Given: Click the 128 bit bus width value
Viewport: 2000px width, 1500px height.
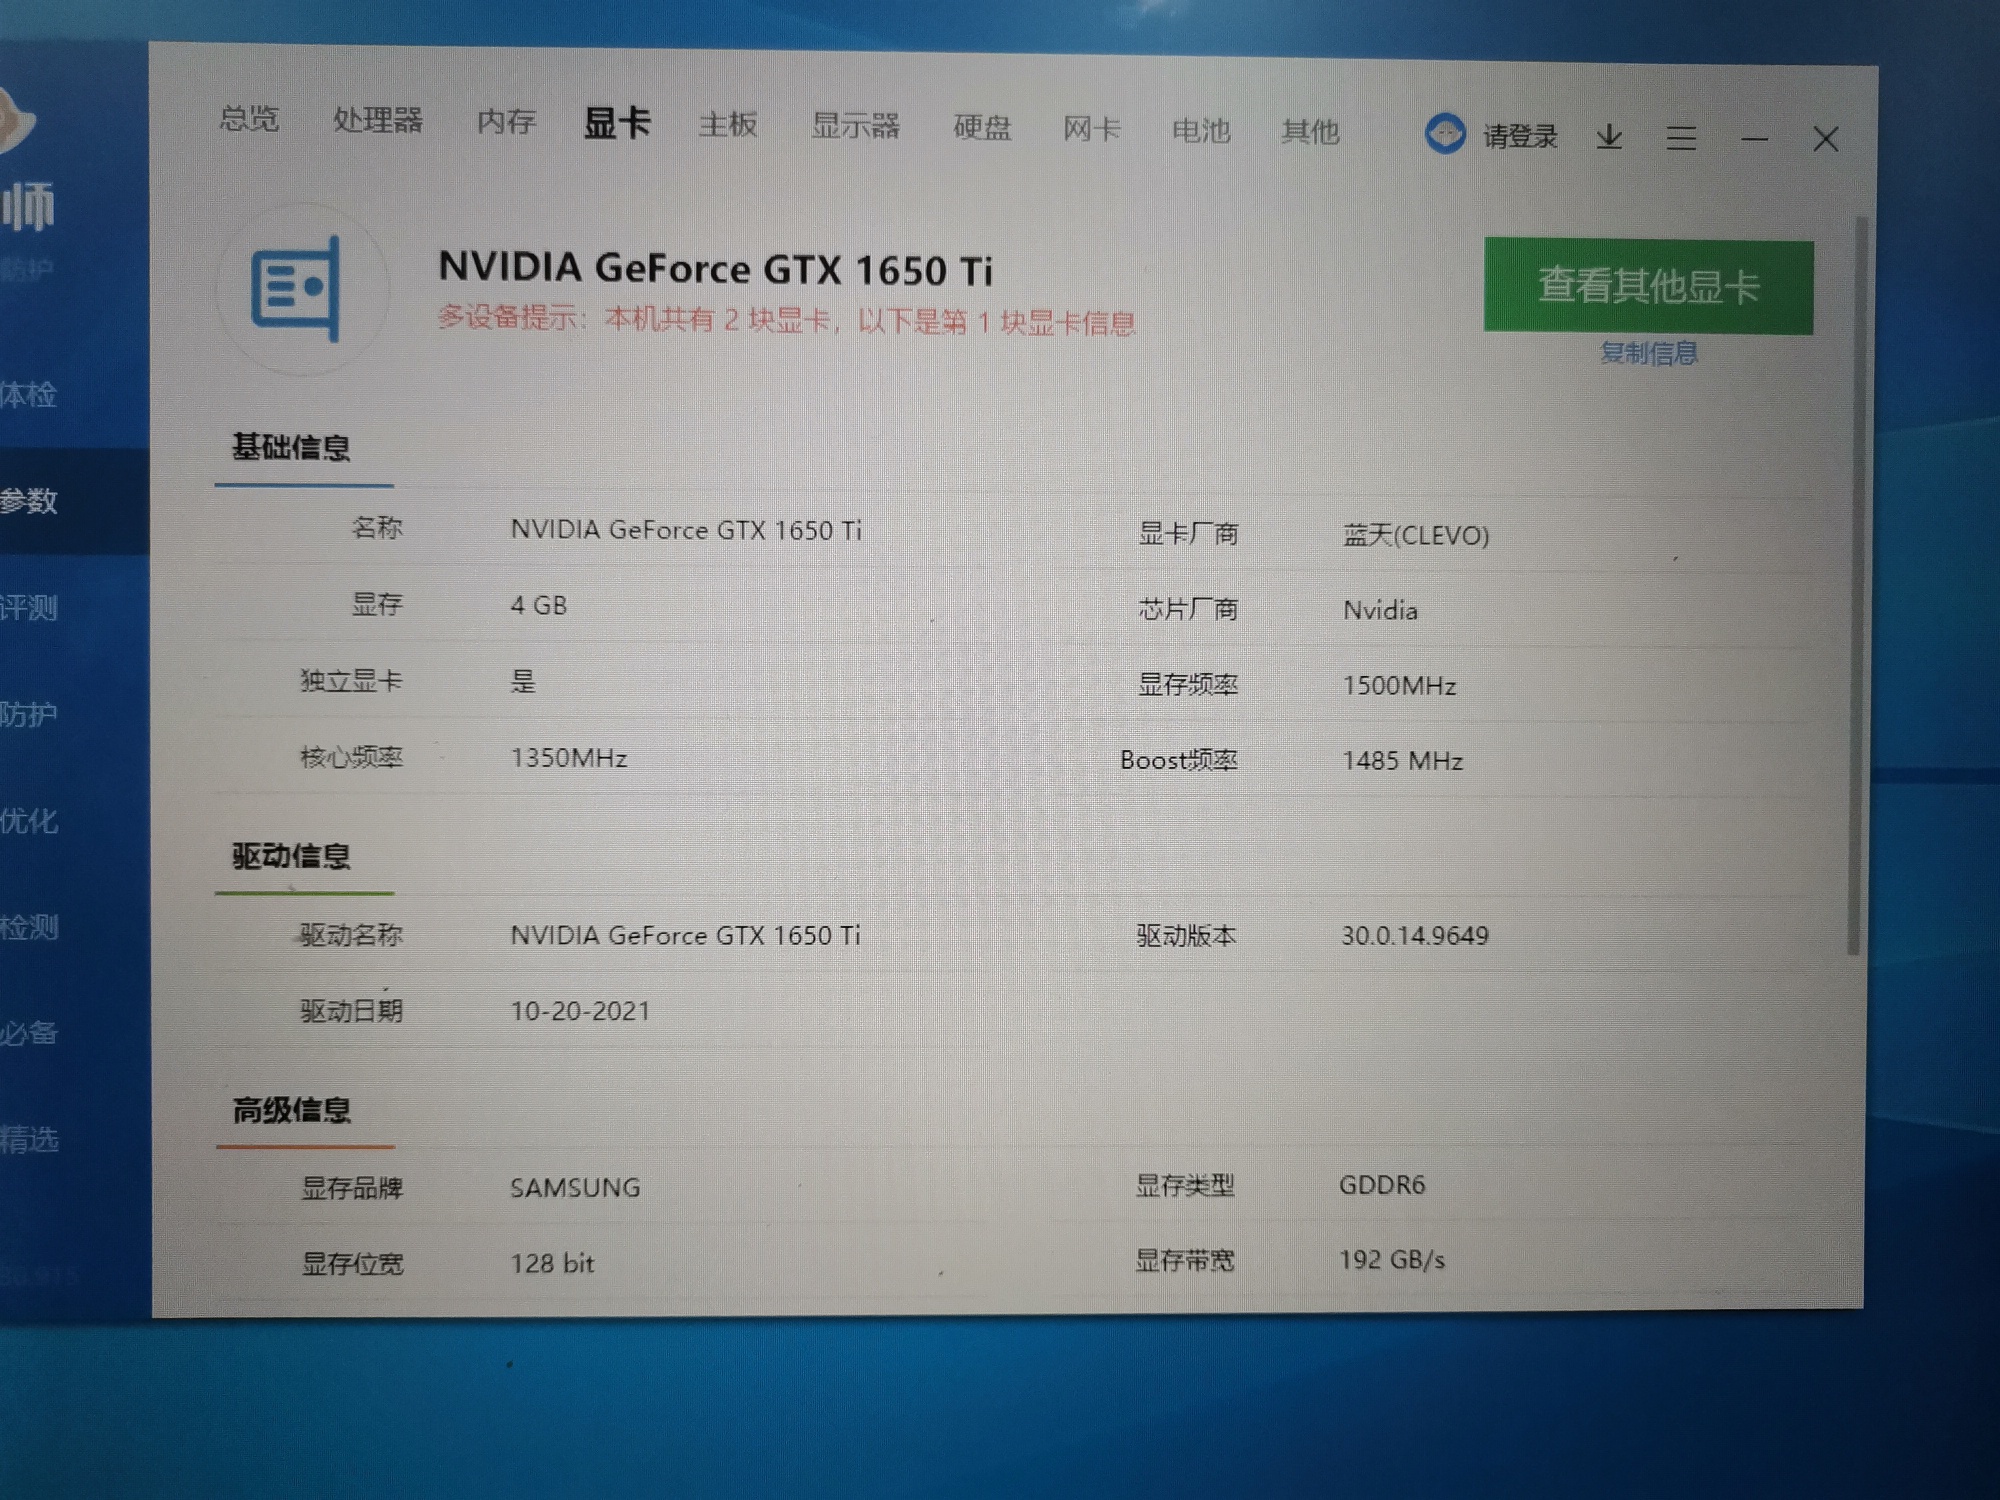Looking at the screenshot, I should [x=552, y=1263].
